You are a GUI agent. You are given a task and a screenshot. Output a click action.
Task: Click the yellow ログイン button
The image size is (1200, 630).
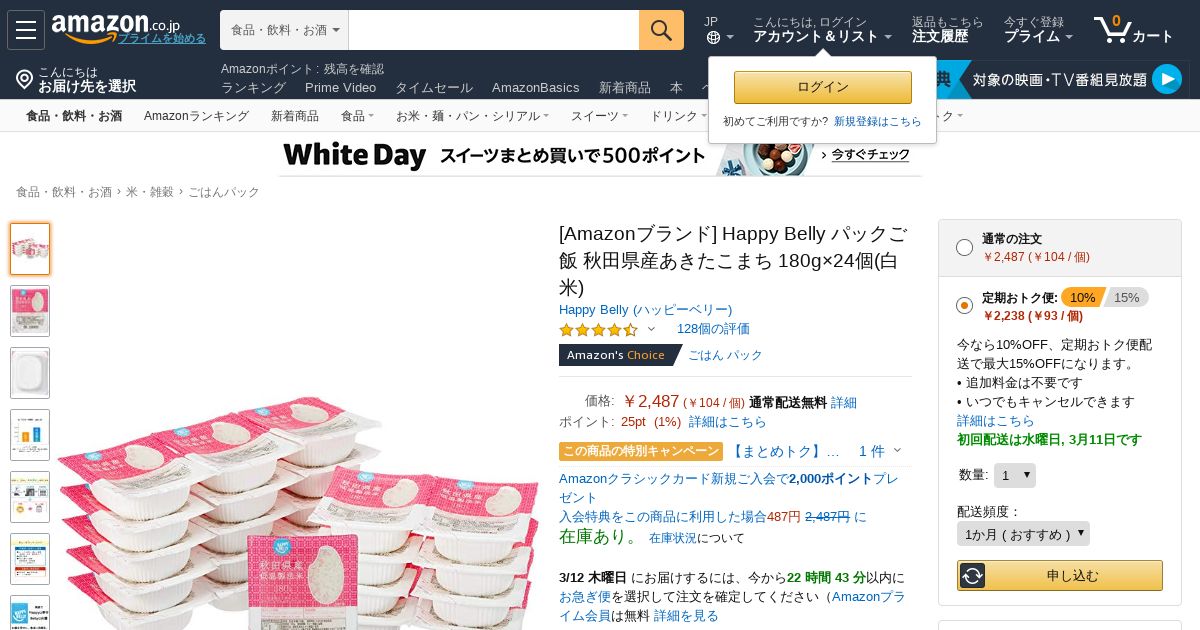coord(823,87)
